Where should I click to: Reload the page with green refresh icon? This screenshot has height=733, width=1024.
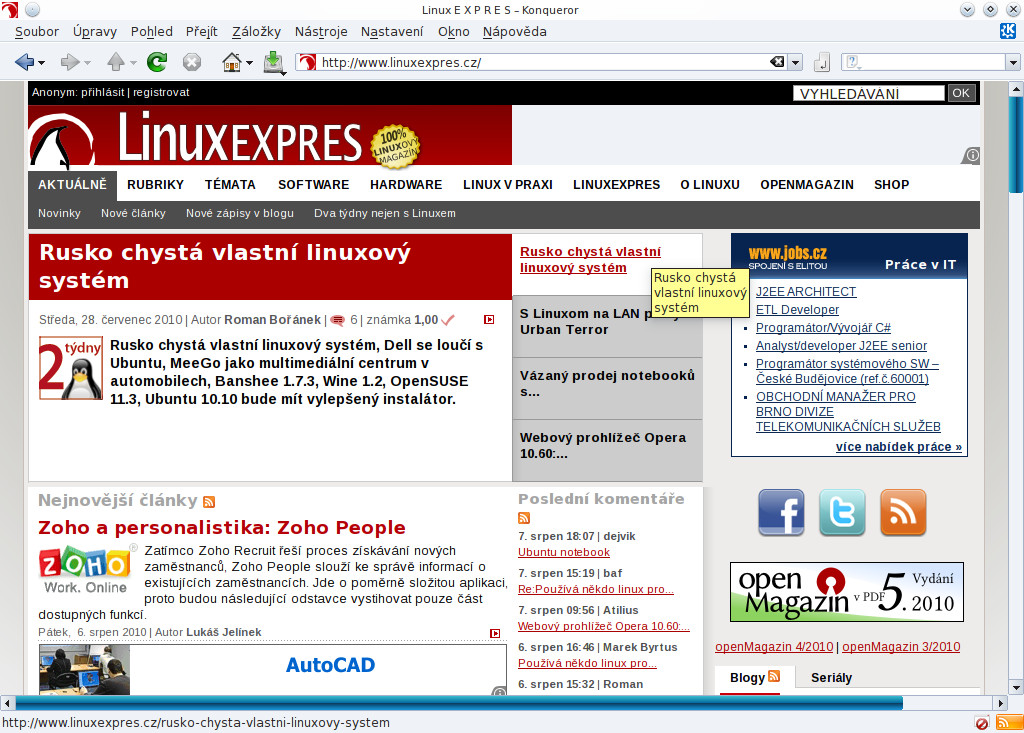coord(157,62)
